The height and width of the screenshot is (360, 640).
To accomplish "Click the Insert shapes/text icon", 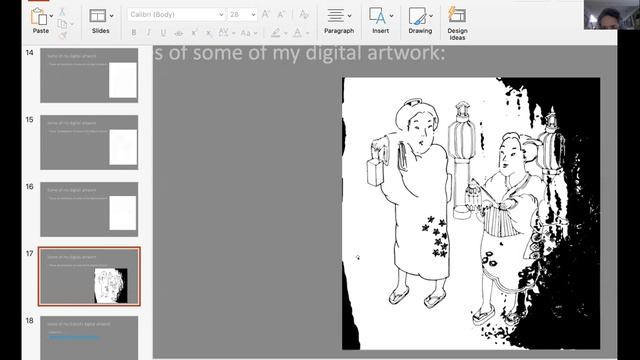I will click(377, 16).
